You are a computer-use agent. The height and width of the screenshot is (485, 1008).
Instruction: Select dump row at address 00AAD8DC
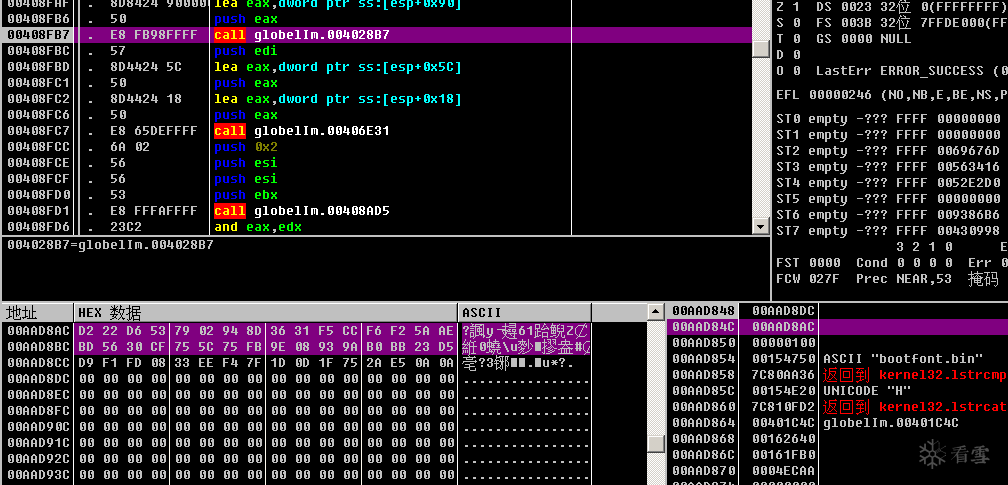pyautogui.click(x=297, y=380)
